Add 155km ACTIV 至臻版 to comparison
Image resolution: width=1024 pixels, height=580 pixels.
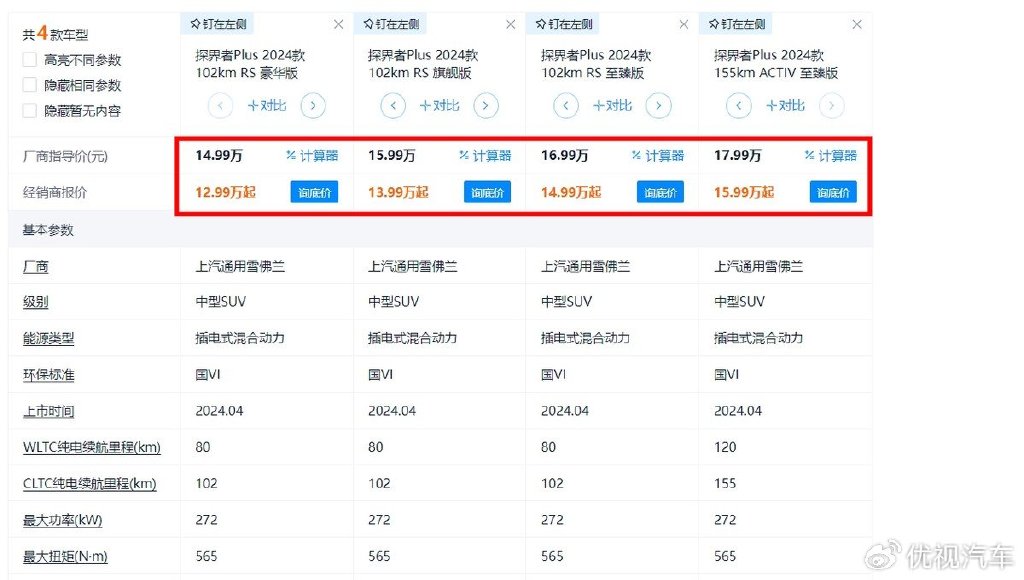tap(786, 105)
